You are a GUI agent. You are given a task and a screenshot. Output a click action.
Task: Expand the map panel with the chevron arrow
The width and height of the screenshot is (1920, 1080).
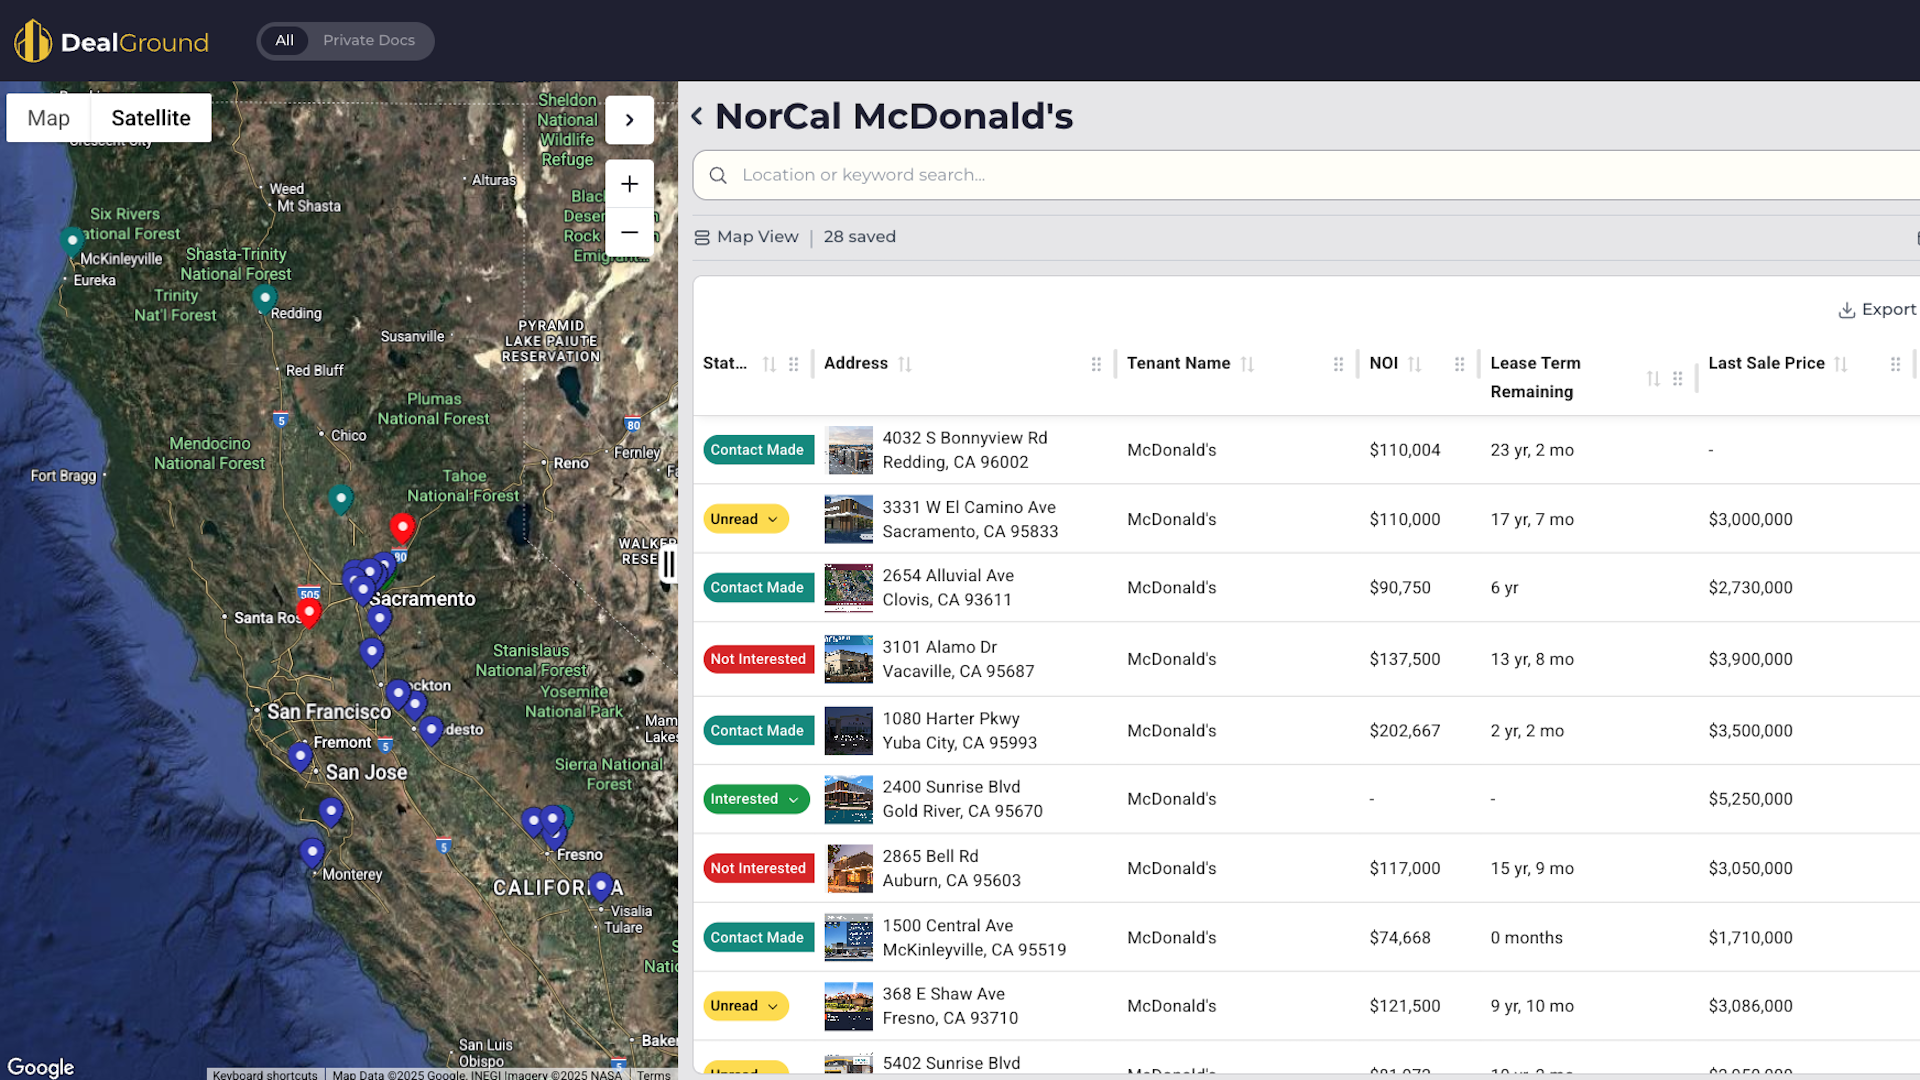(x=629, y=120)
